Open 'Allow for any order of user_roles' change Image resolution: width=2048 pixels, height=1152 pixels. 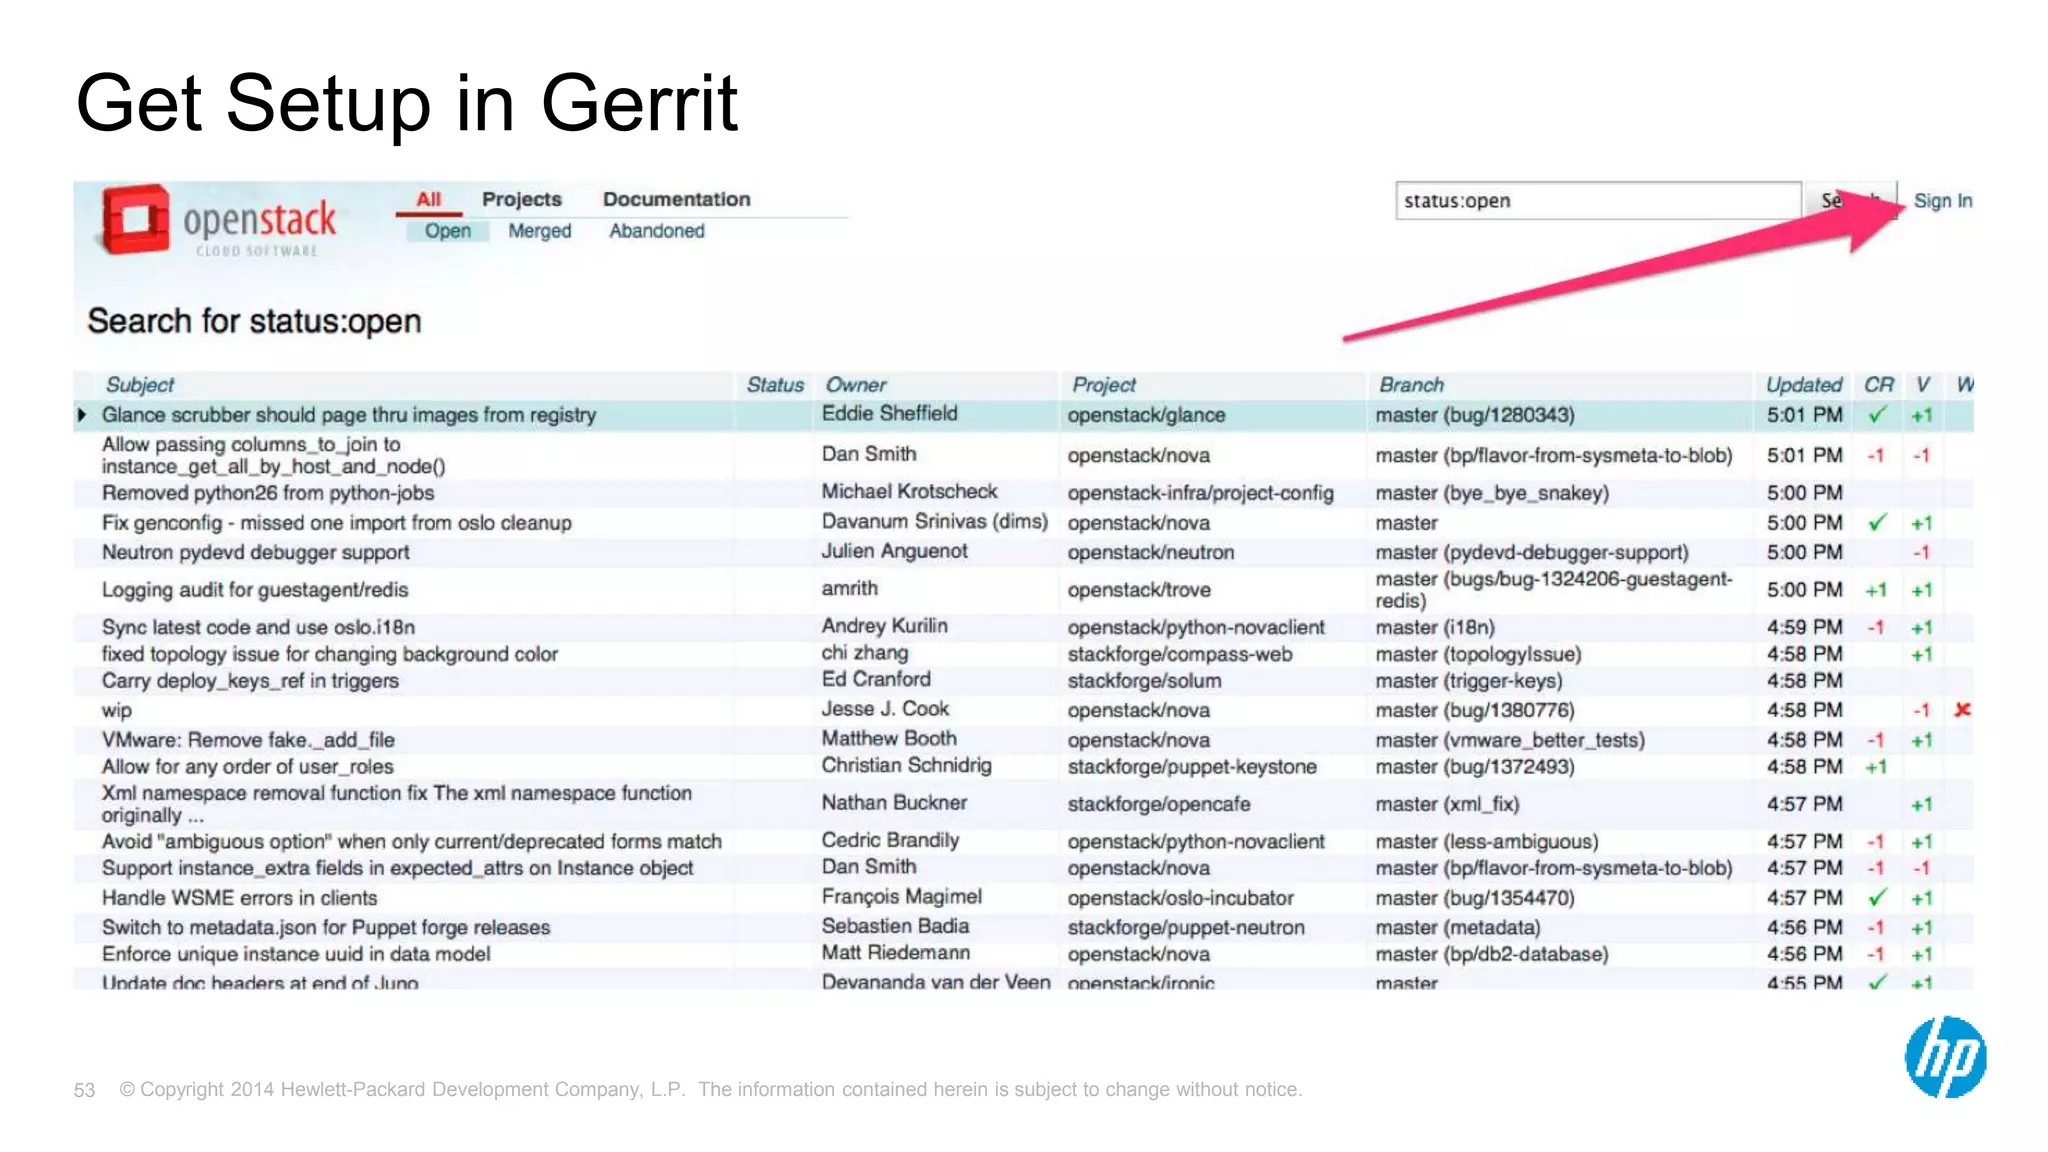click(x=247, y=767)
